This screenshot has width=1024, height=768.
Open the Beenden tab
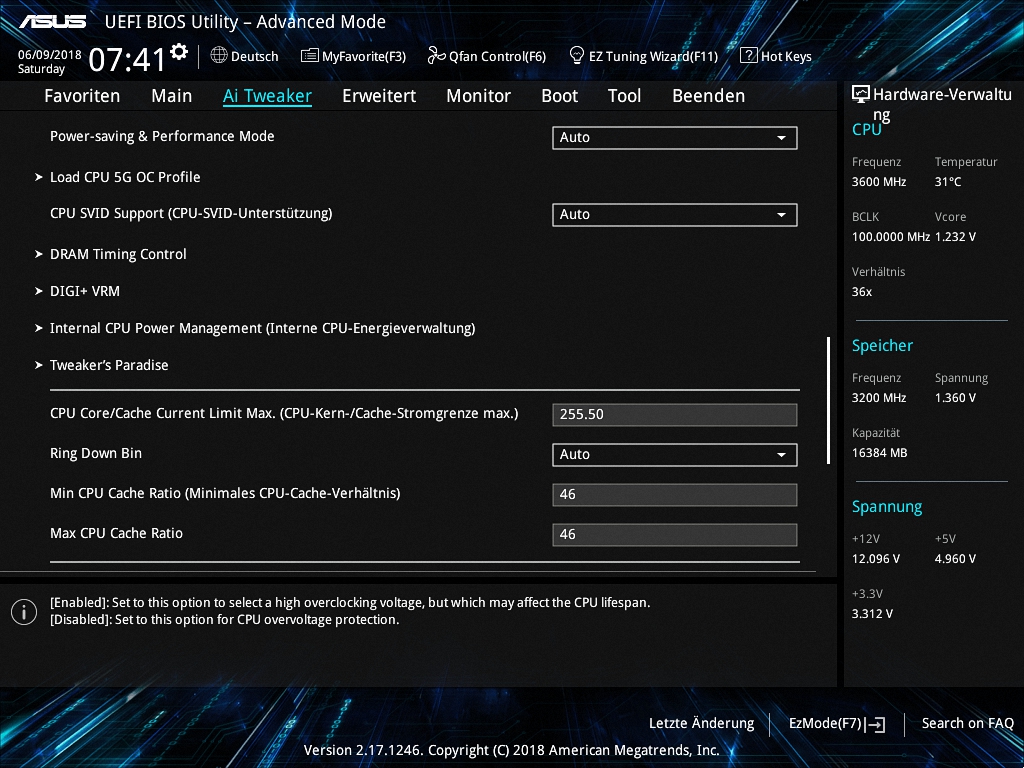(709, 96)
